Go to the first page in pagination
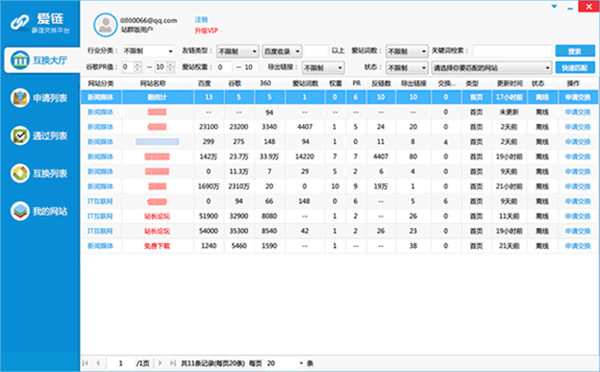The height and width of the screenshot is (372, 600). tap(85, 363)
